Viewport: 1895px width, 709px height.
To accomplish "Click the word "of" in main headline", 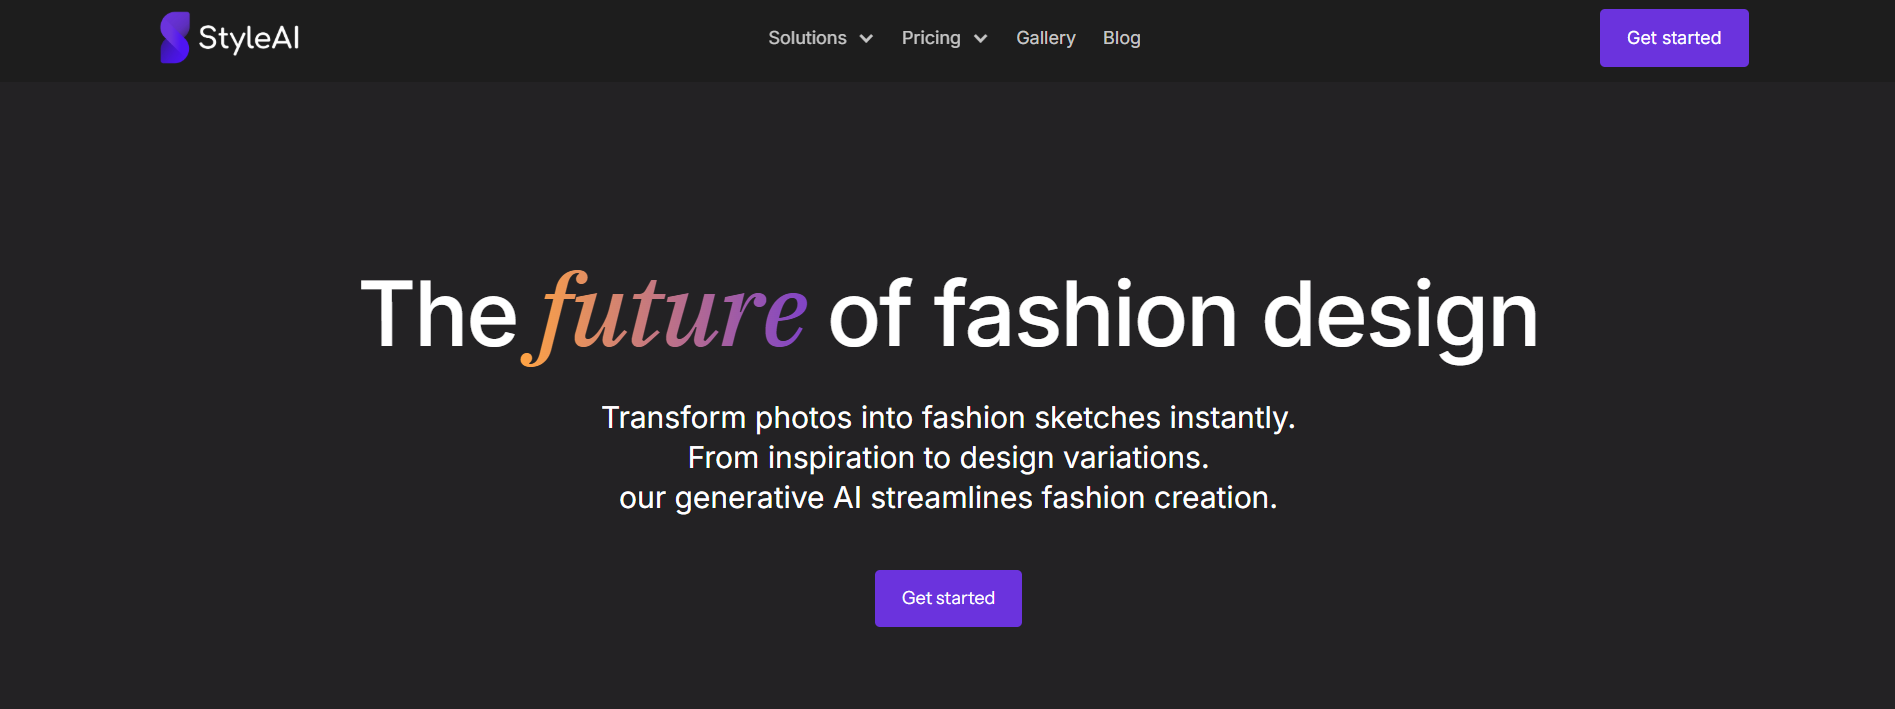I will pyautogui.click(x=870, y=315).
